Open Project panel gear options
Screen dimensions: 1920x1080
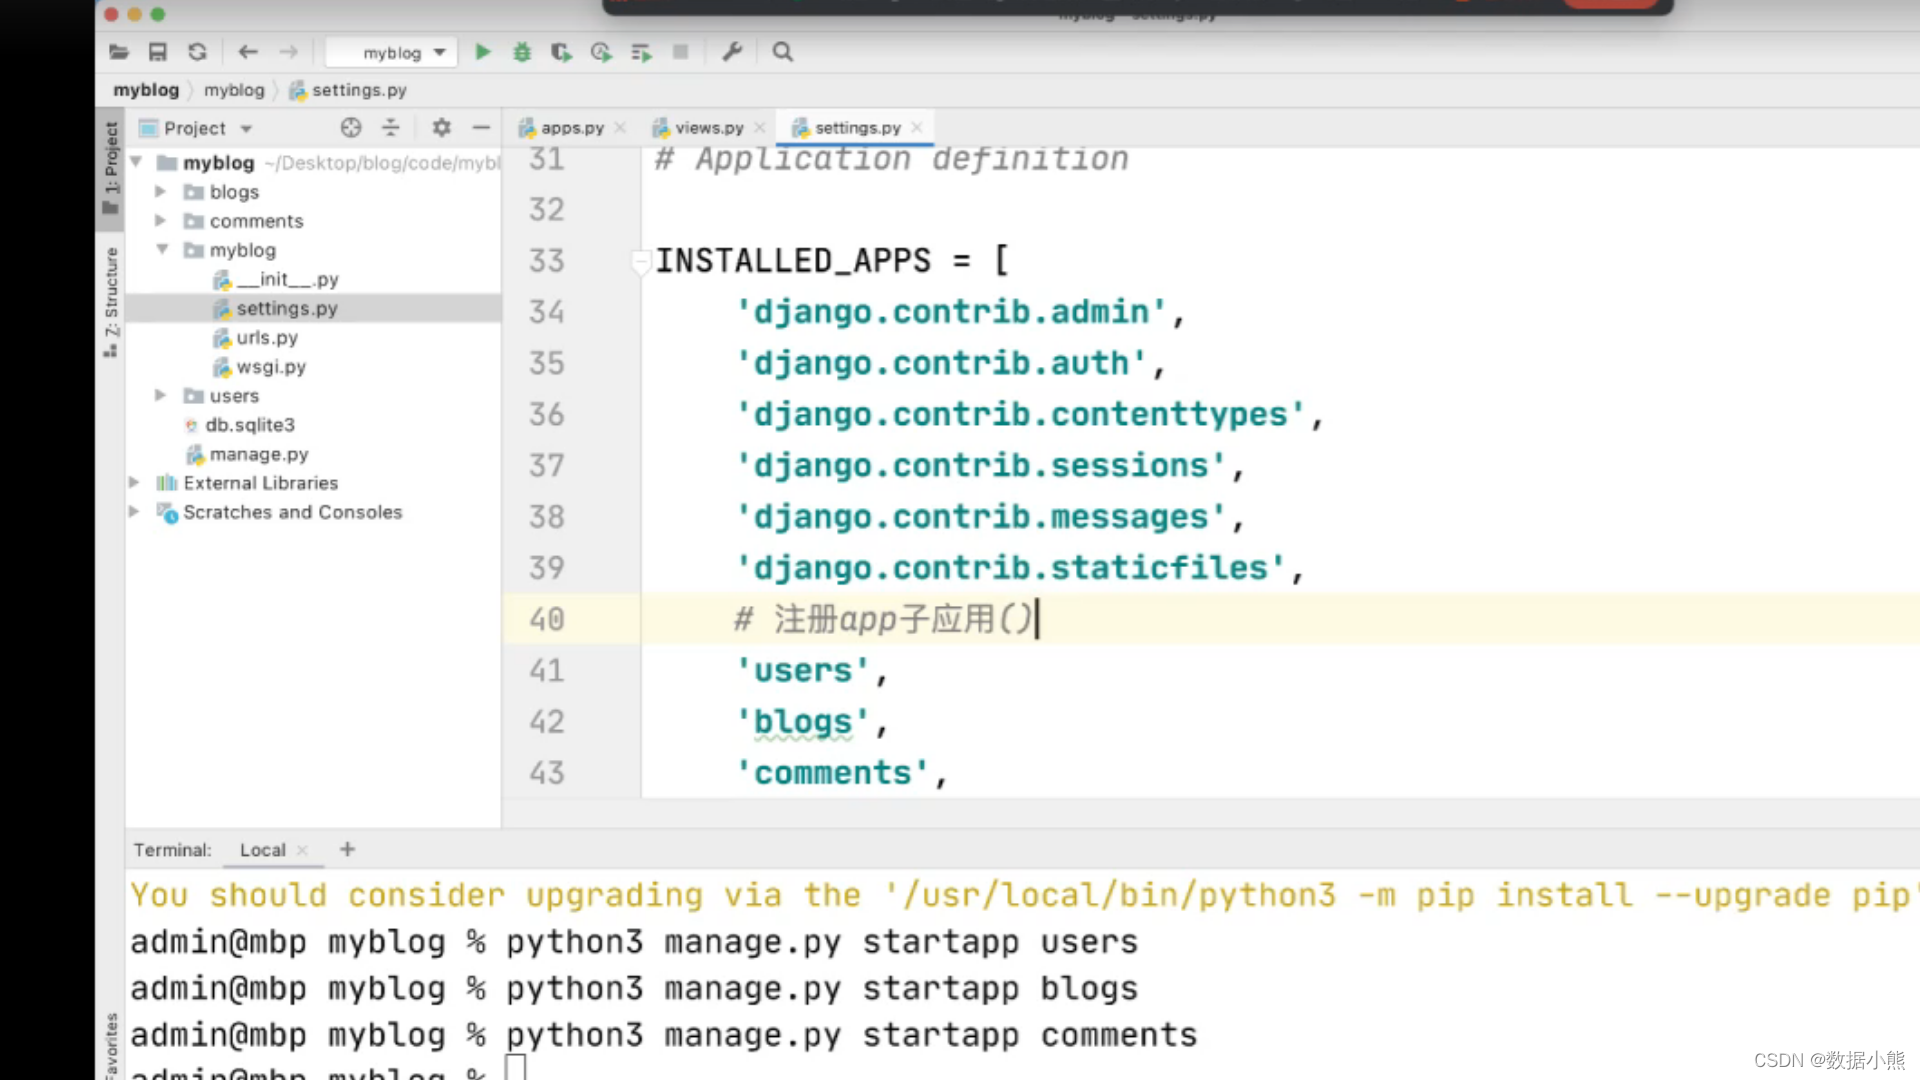point(441,127)
